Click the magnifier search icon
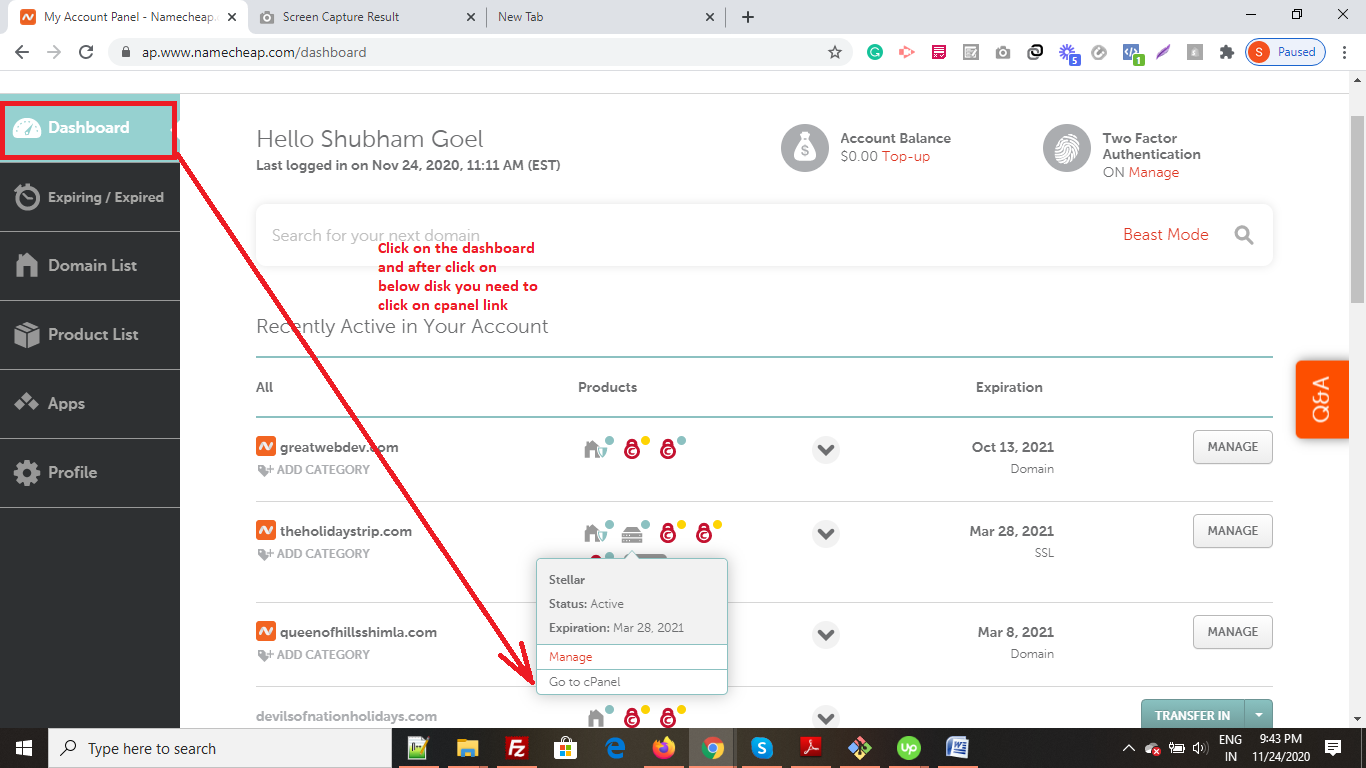This screenshot has width=1366, height=768. coord(1243,235)
